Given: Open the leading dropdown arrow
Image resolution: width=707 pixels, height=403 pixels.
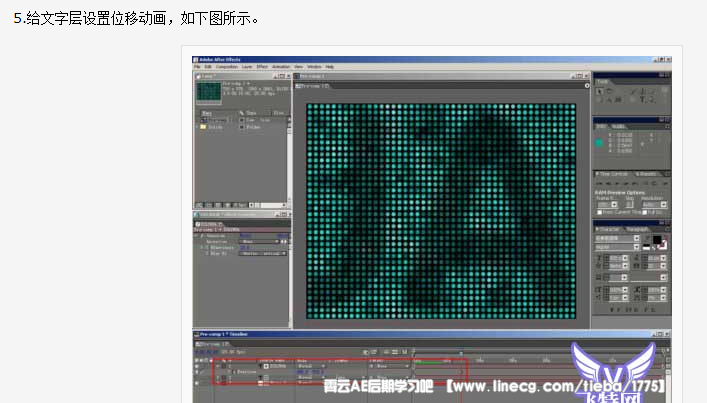Looking at the screenshot, I should click(663, 258).
